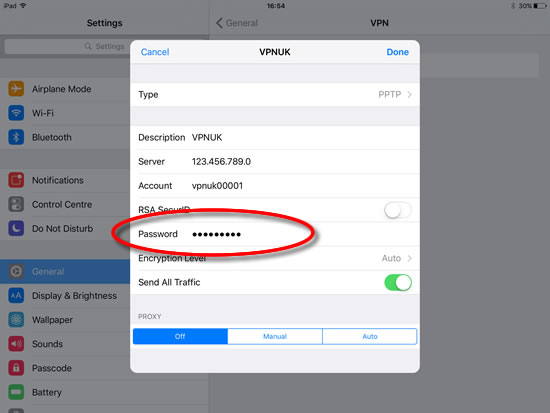Enable the RSA SecurID switch

pos(398,211)
